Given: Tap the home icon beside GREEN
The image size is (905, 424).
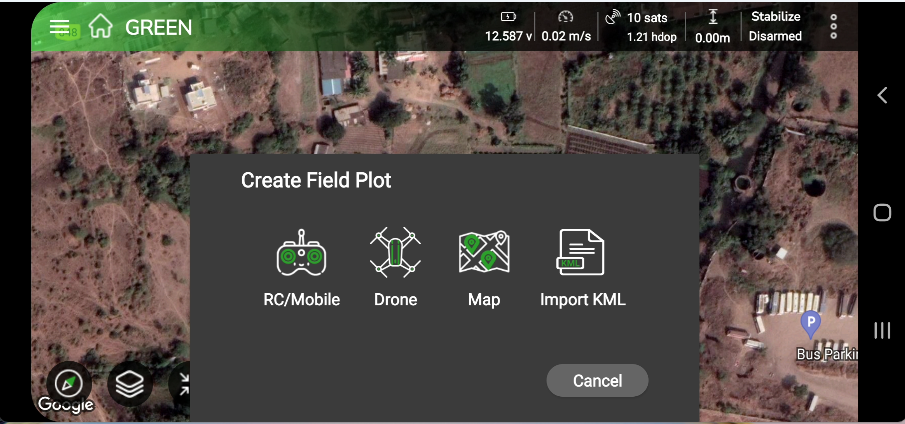Looking at the screenshot, I should pyautogui.click(x=100, y=27).
